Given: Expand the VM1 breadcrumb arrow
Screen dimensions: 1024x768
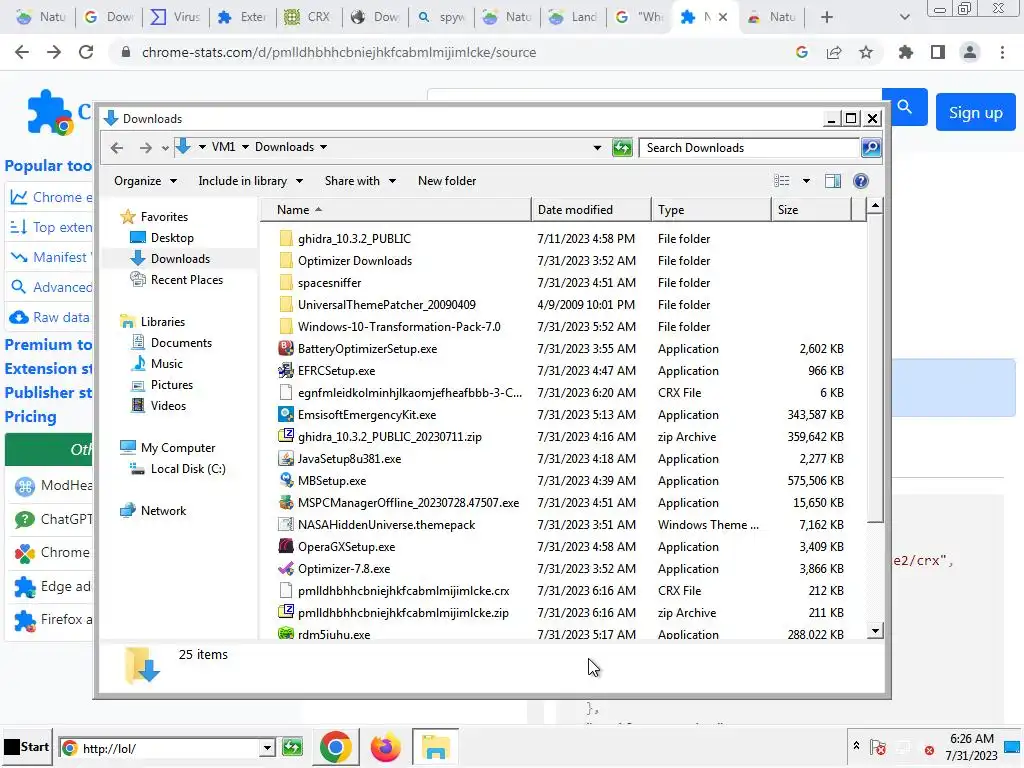Looking at the screenshot, I should click(246, 147).
